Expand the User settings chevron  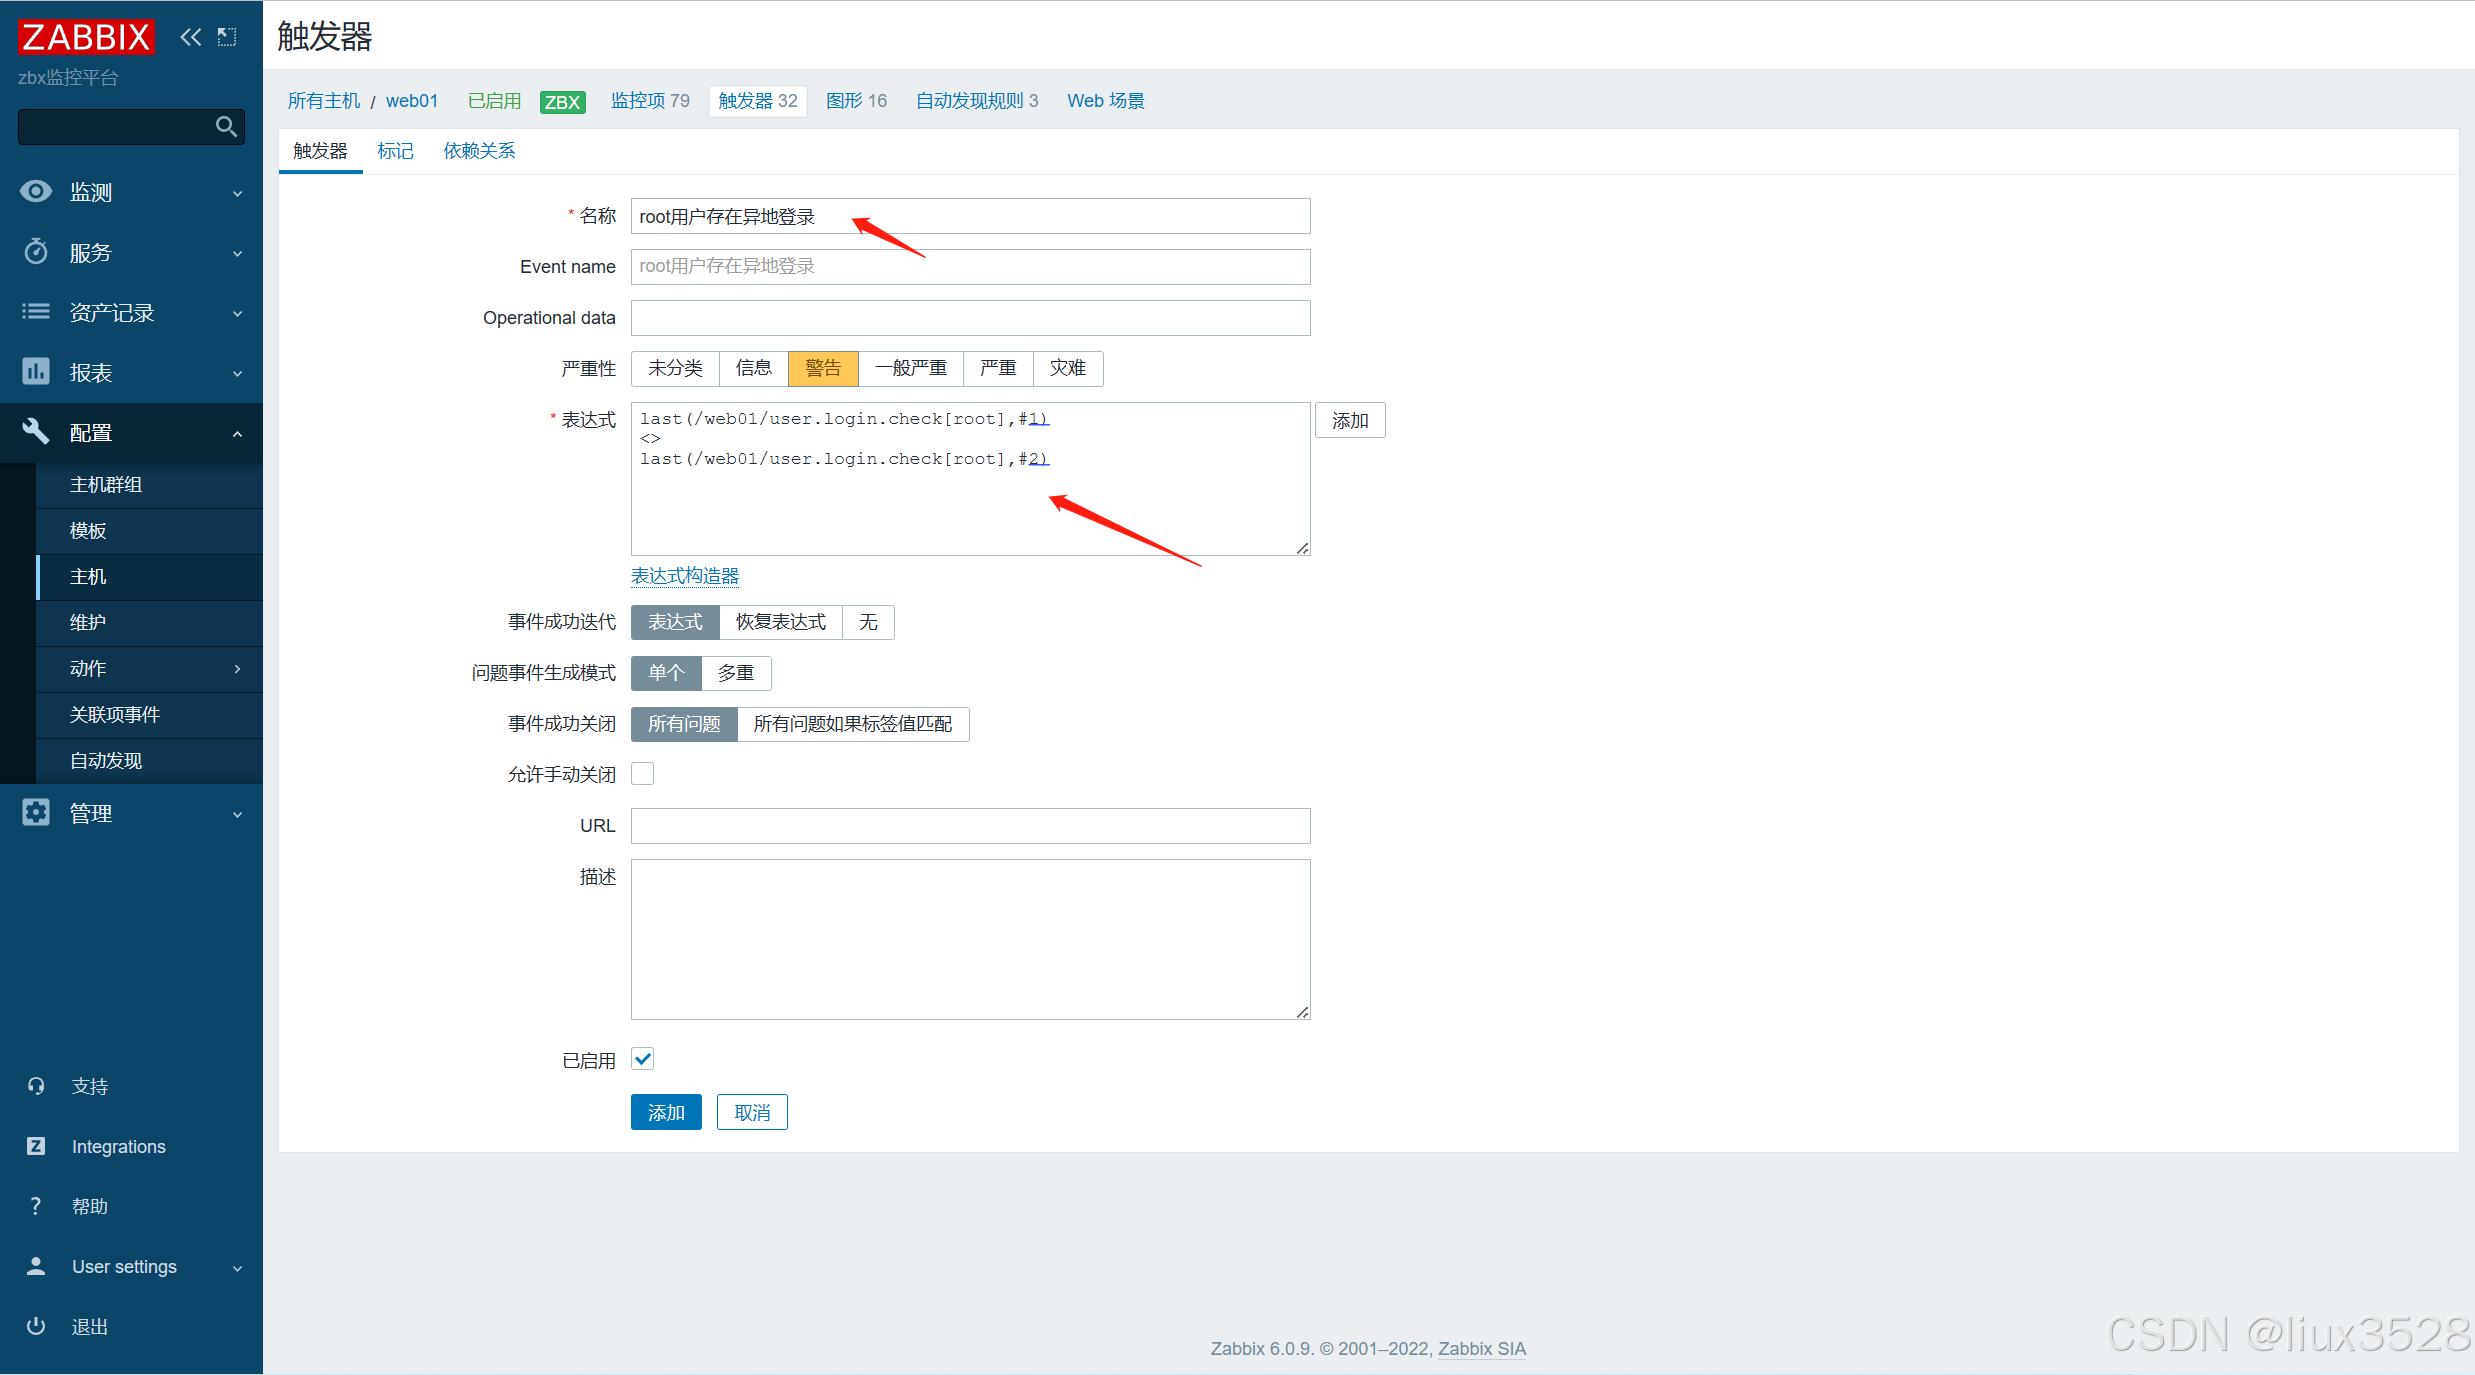[238, 1268]
